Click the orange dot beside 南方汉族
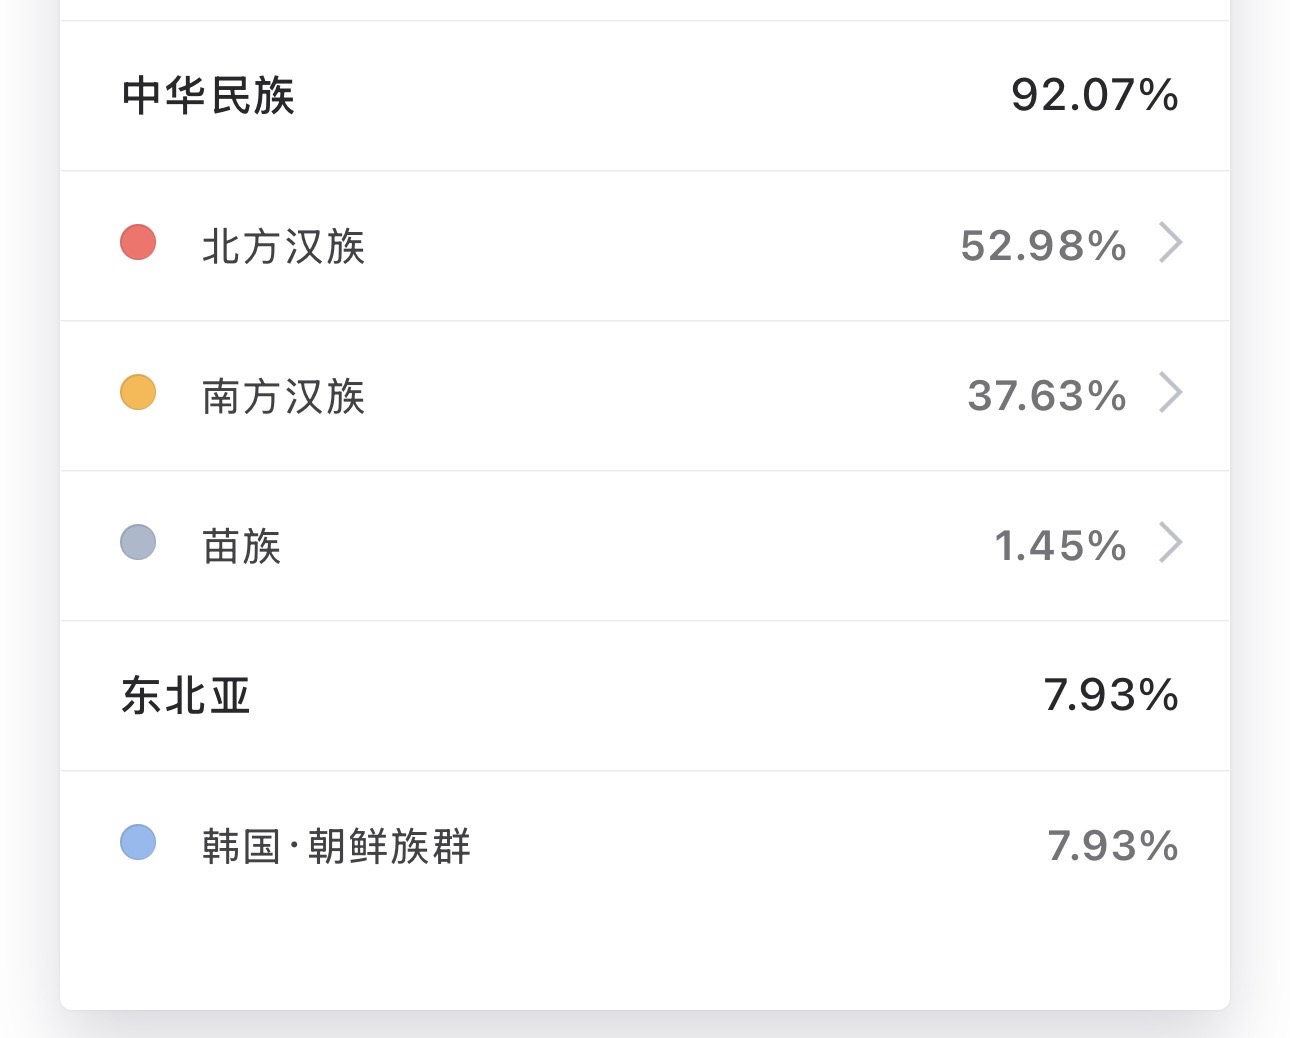This screenshot has height=1038, width=1290. pos(138,392)
